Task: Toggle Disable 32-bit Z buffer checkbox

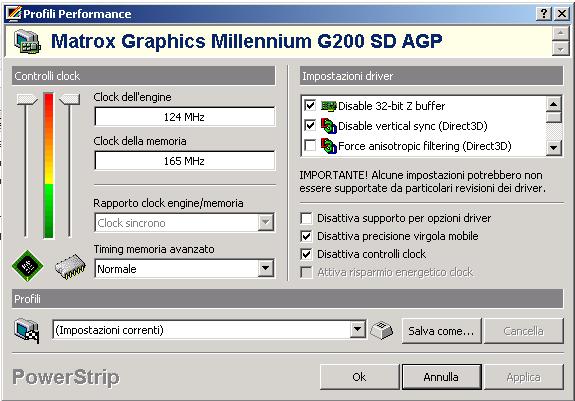Action: tap(310, 106)
